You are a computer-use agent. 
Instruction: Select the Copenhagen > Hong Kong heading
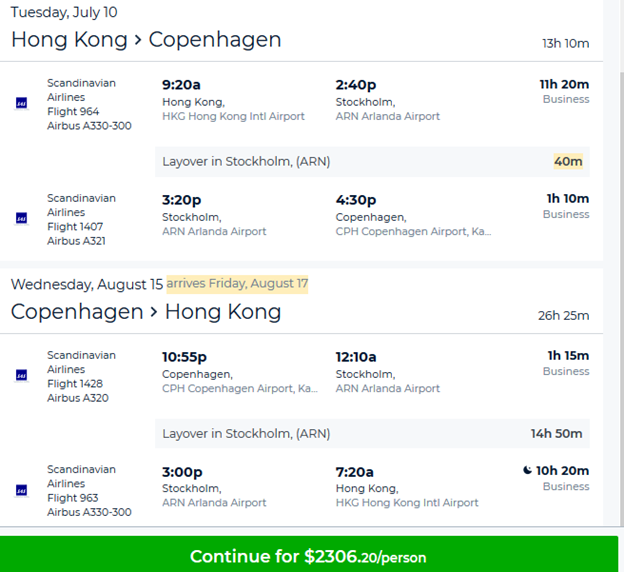[x=146, y=312]
